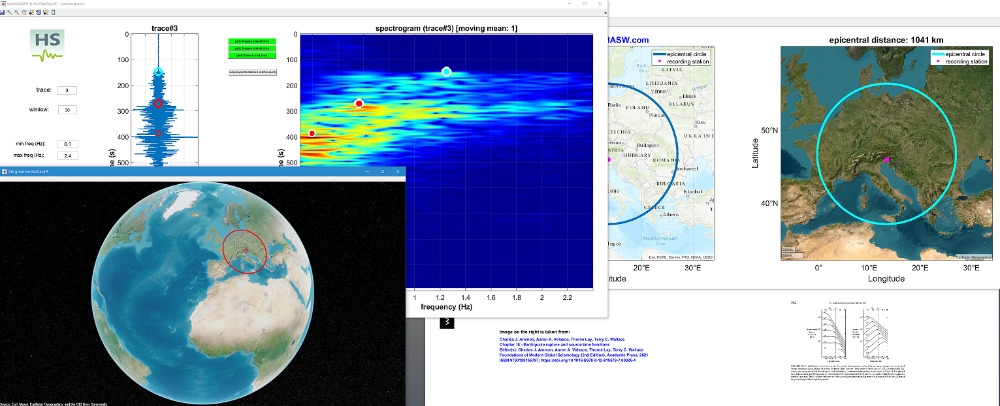Click the cyan marker on the spectrogram
1000x406 pixels.
tap(446, 71)
